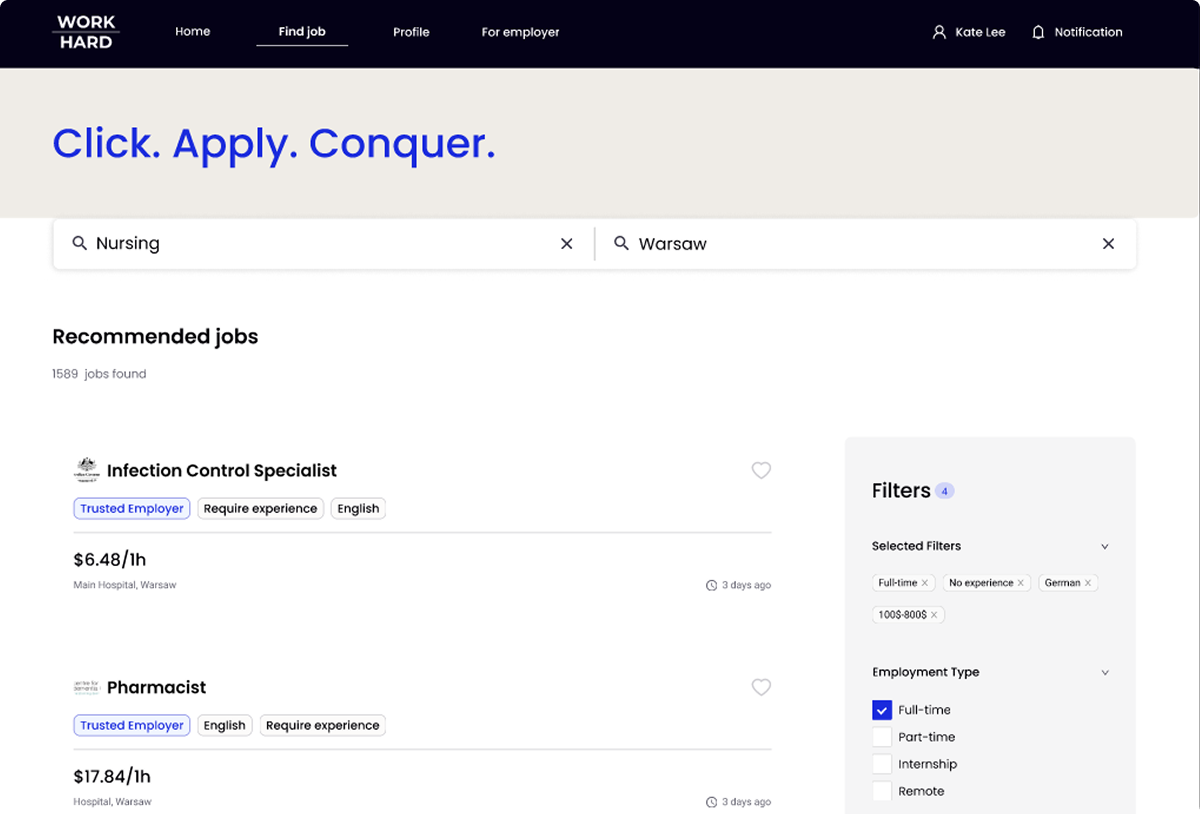Remove the Full-time selected filter chip
Image resolution: width=1200 pixels, height=814 pixels.
925,583
